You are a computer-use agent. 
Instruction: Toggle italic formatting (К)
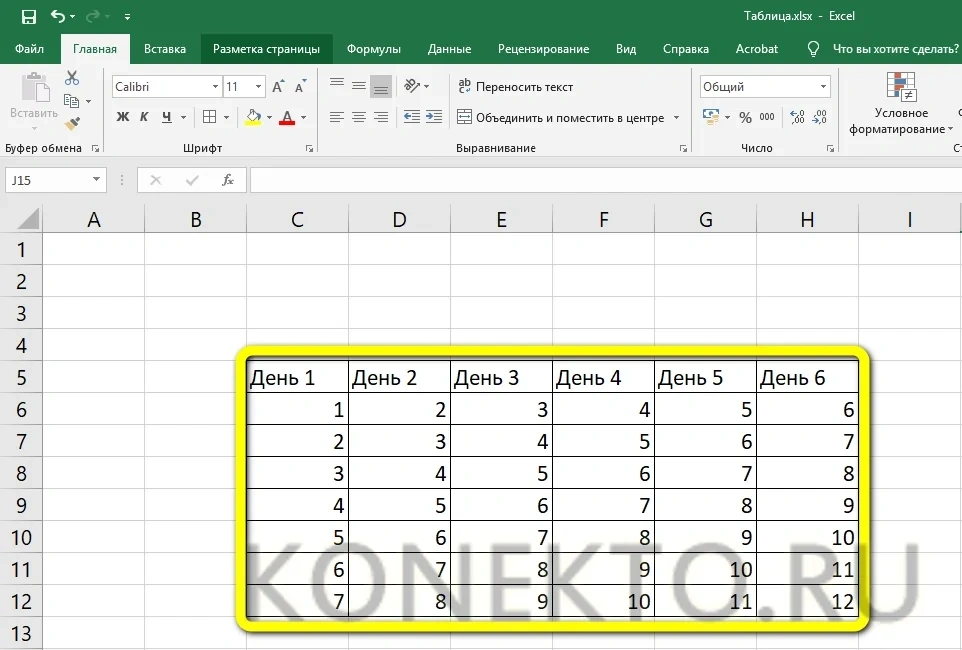pyautogui.click(x=144, y=117)
